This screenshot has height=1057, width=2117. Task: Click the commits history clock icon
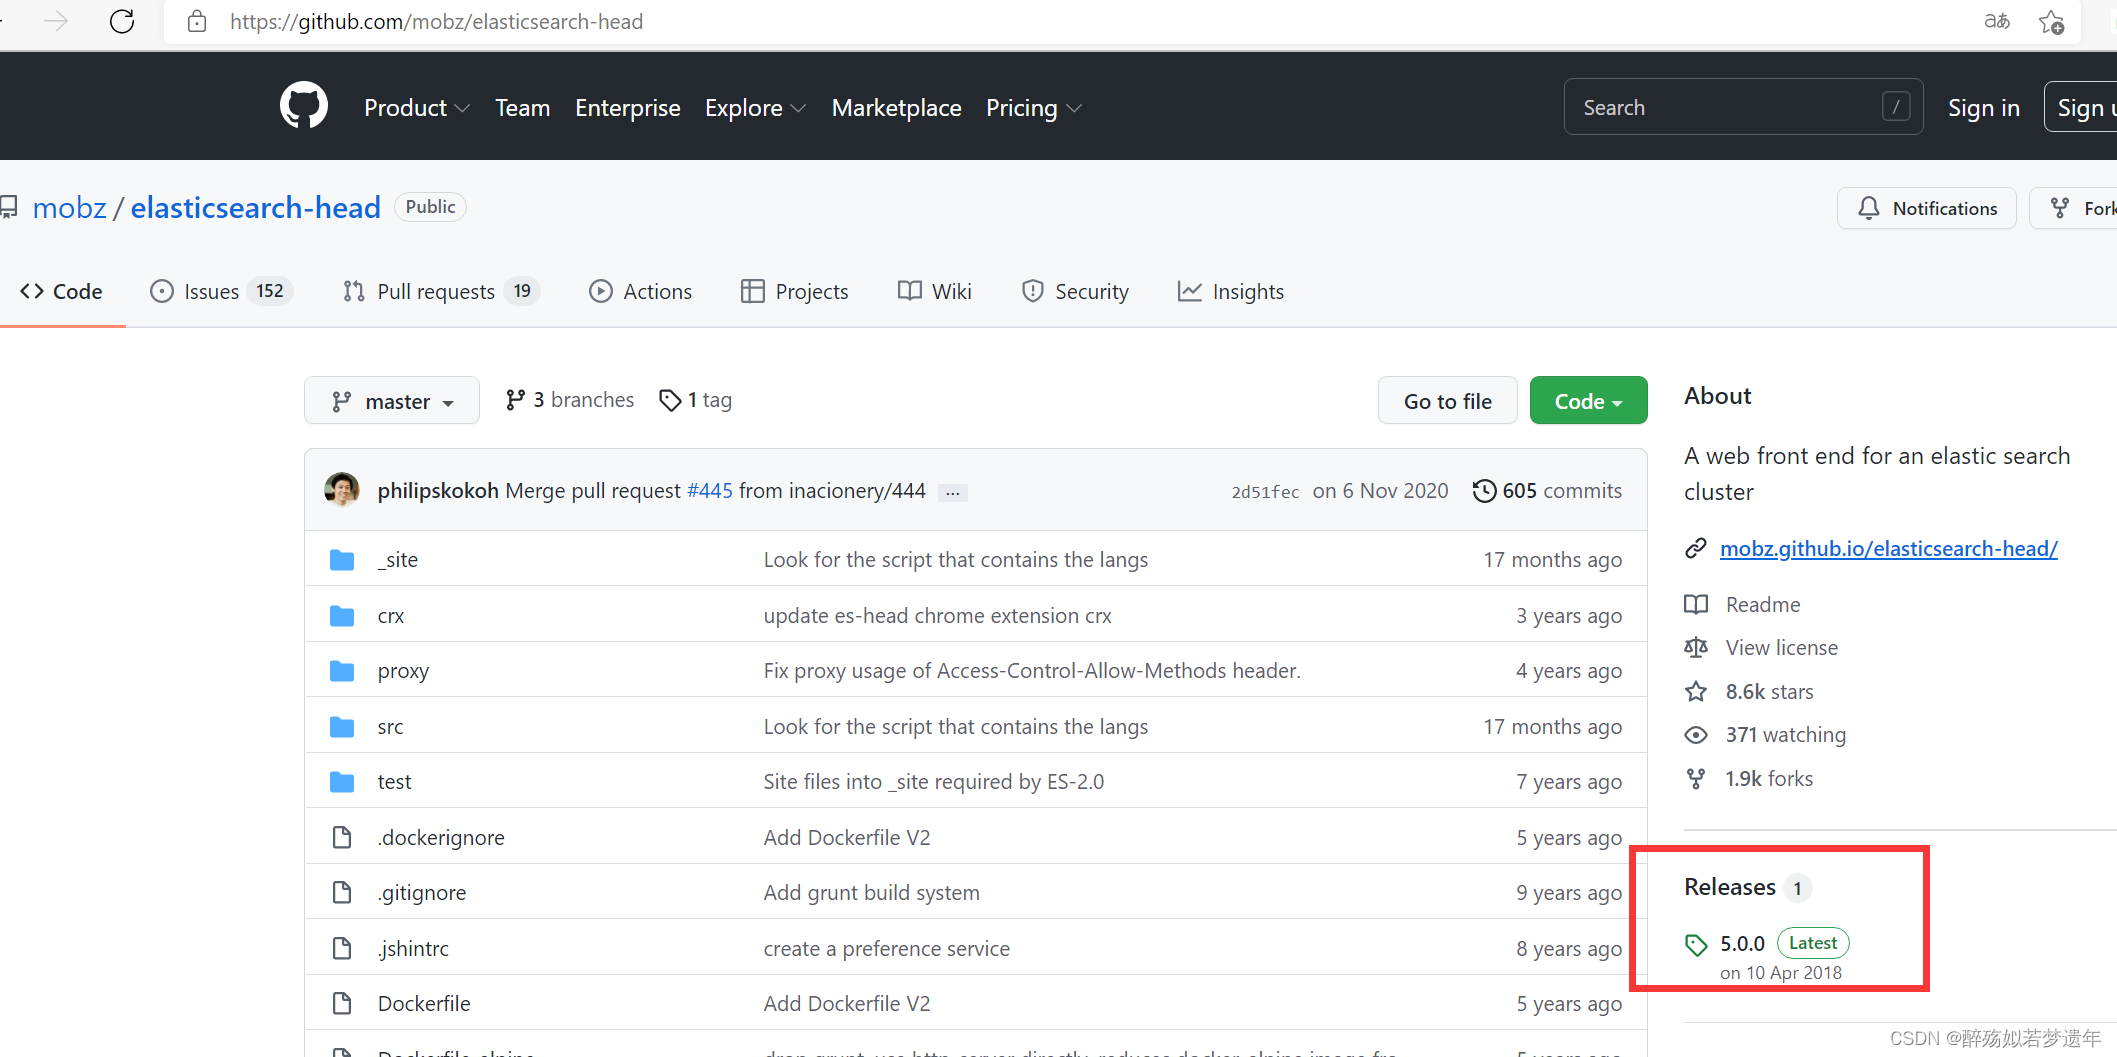(x=1485, y=491)
